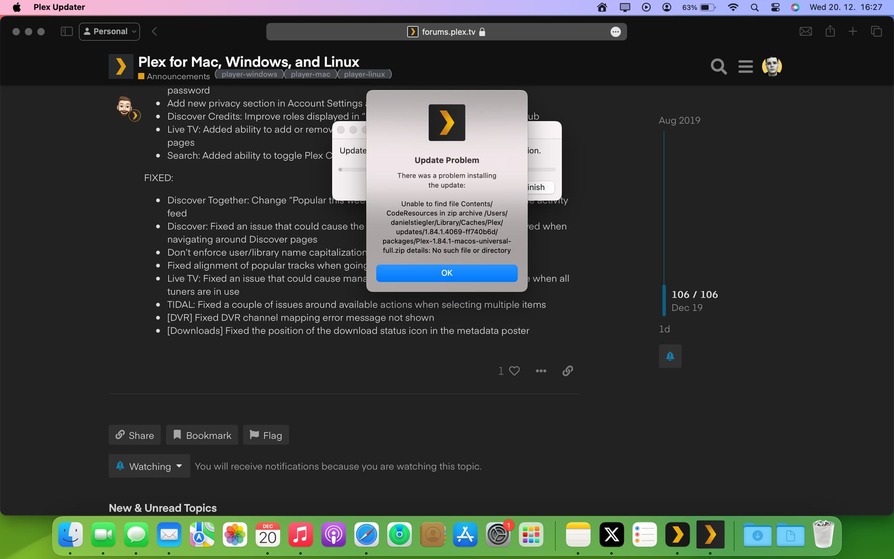The width and height of the screenshot is (894, 559).
Task: Open X app from the Dock
Action: [x=611, y=535]
